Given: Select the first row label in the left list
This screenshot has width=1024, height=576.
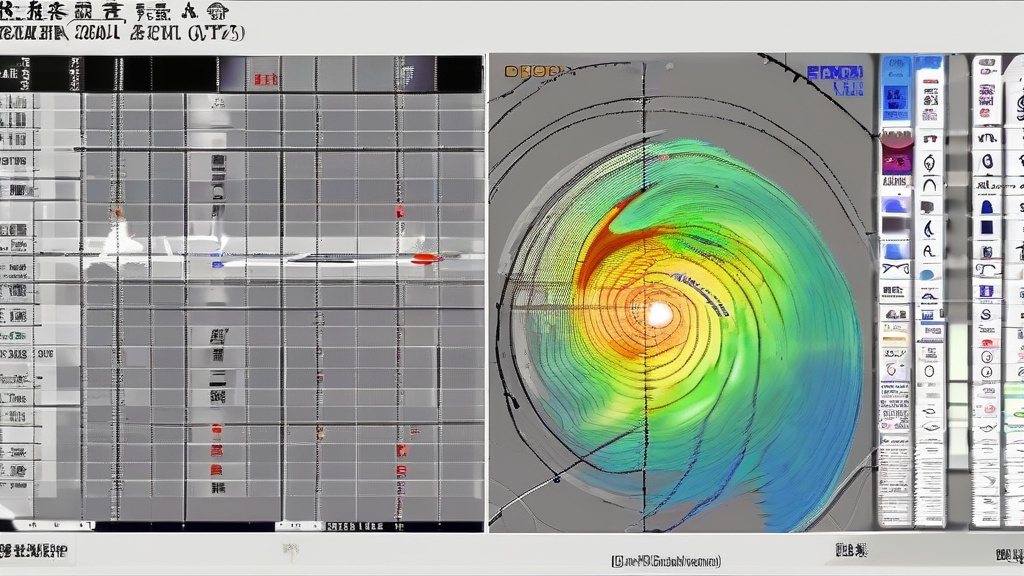Looking at the screenshot, I should 14,102.
